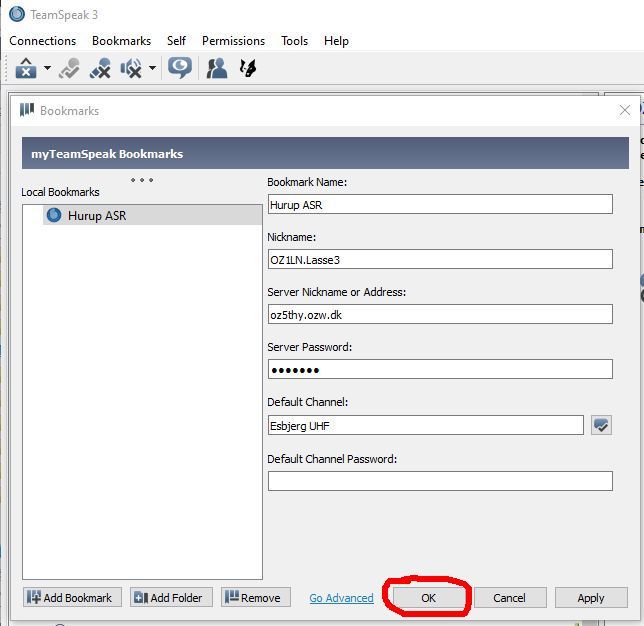Open the Go Advanced link
The height and width of the screenshot is (626, 644).
coord(341,598)
